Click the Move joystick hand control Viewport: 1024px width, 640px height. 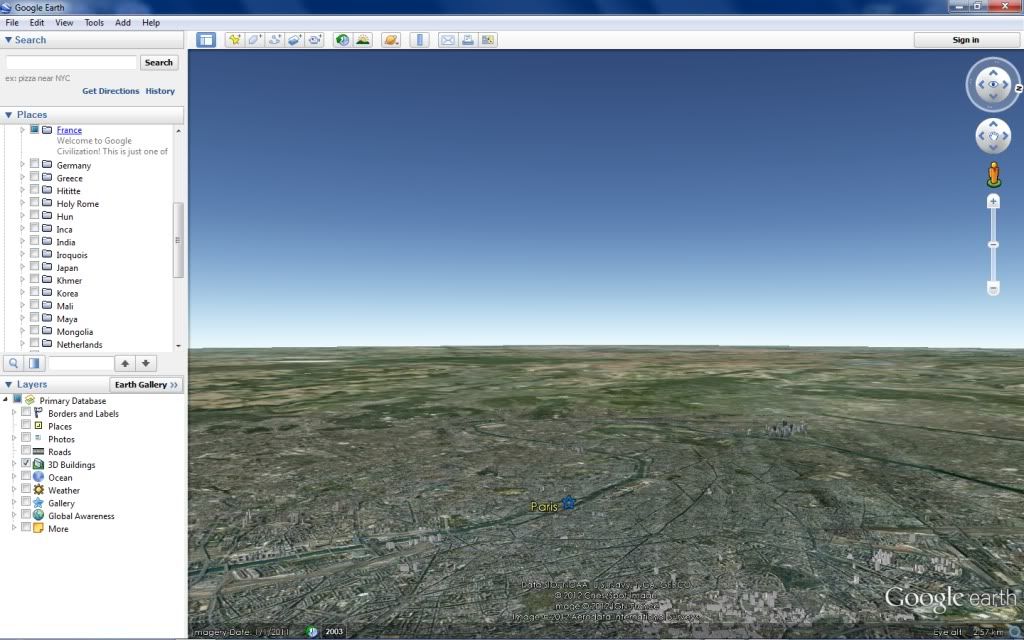(993, 136)
